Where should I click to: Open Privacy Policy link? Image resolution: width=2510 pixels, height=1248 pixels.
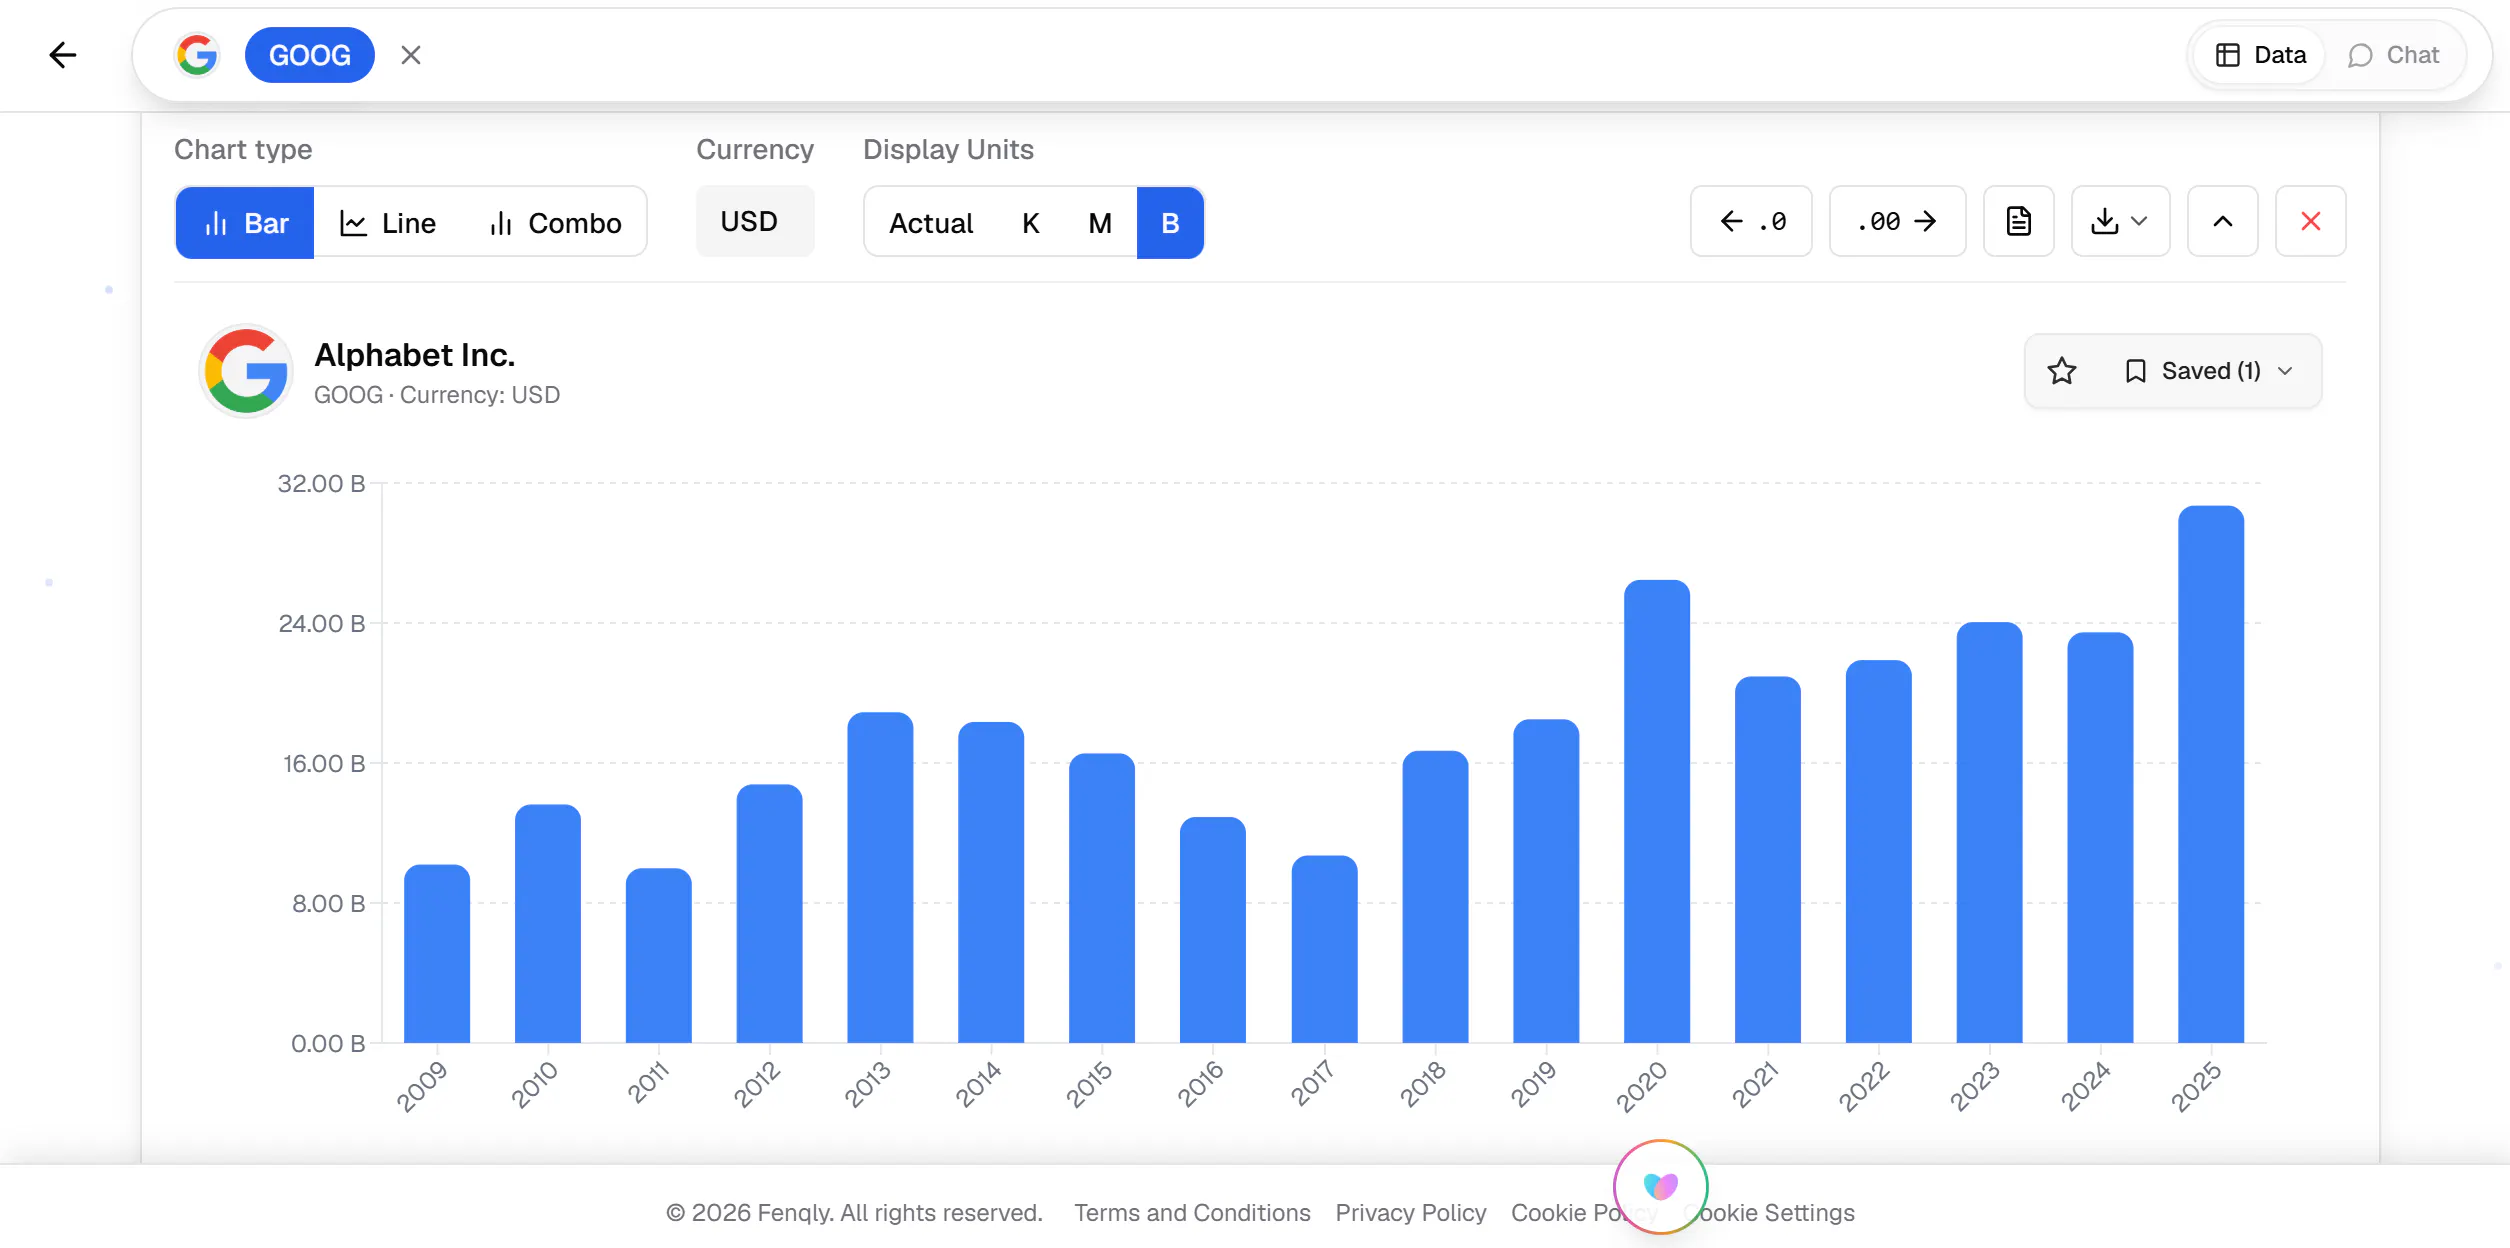point(1411,1213)
